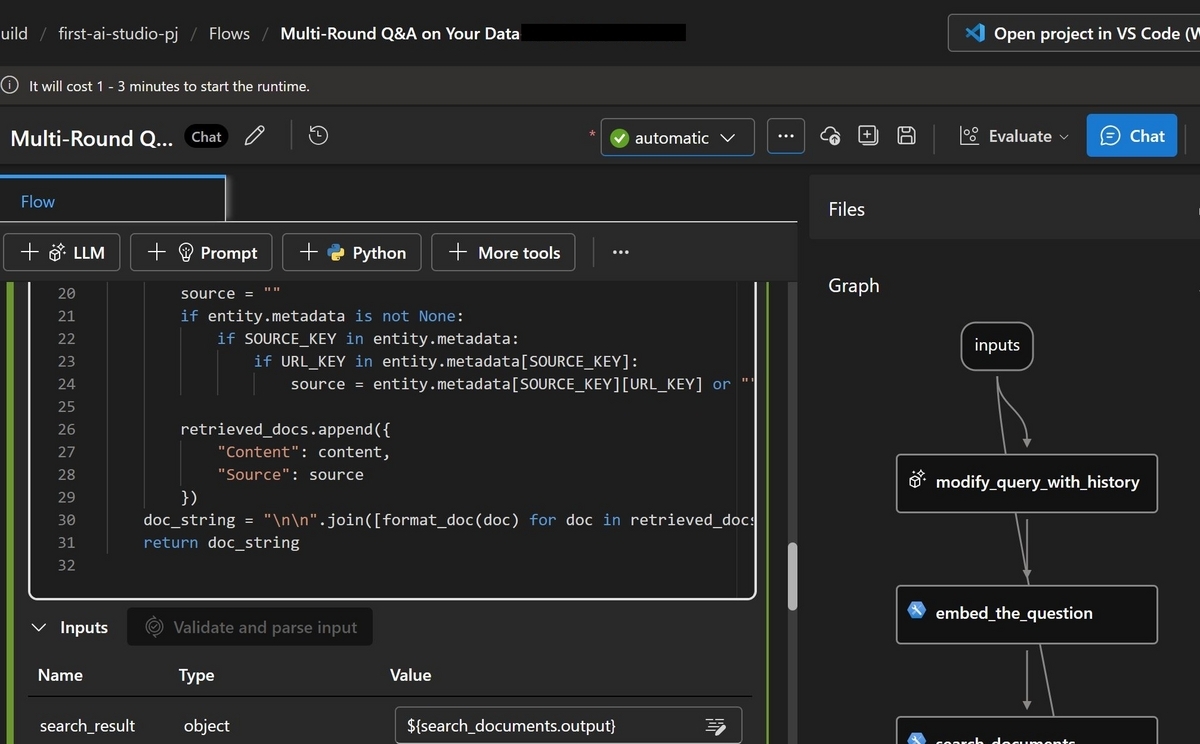Click the cloud deploy icon
This screenshot has height=744, width=1200.
(x=830, y=136)
